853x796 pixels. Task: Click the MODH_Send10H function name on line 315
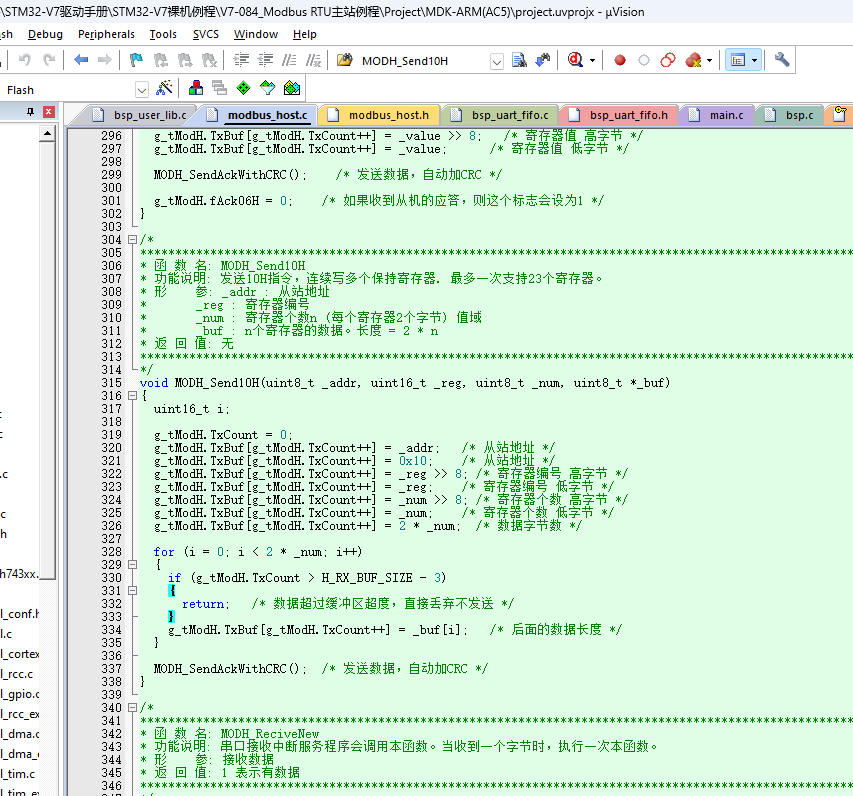point(217,382)
